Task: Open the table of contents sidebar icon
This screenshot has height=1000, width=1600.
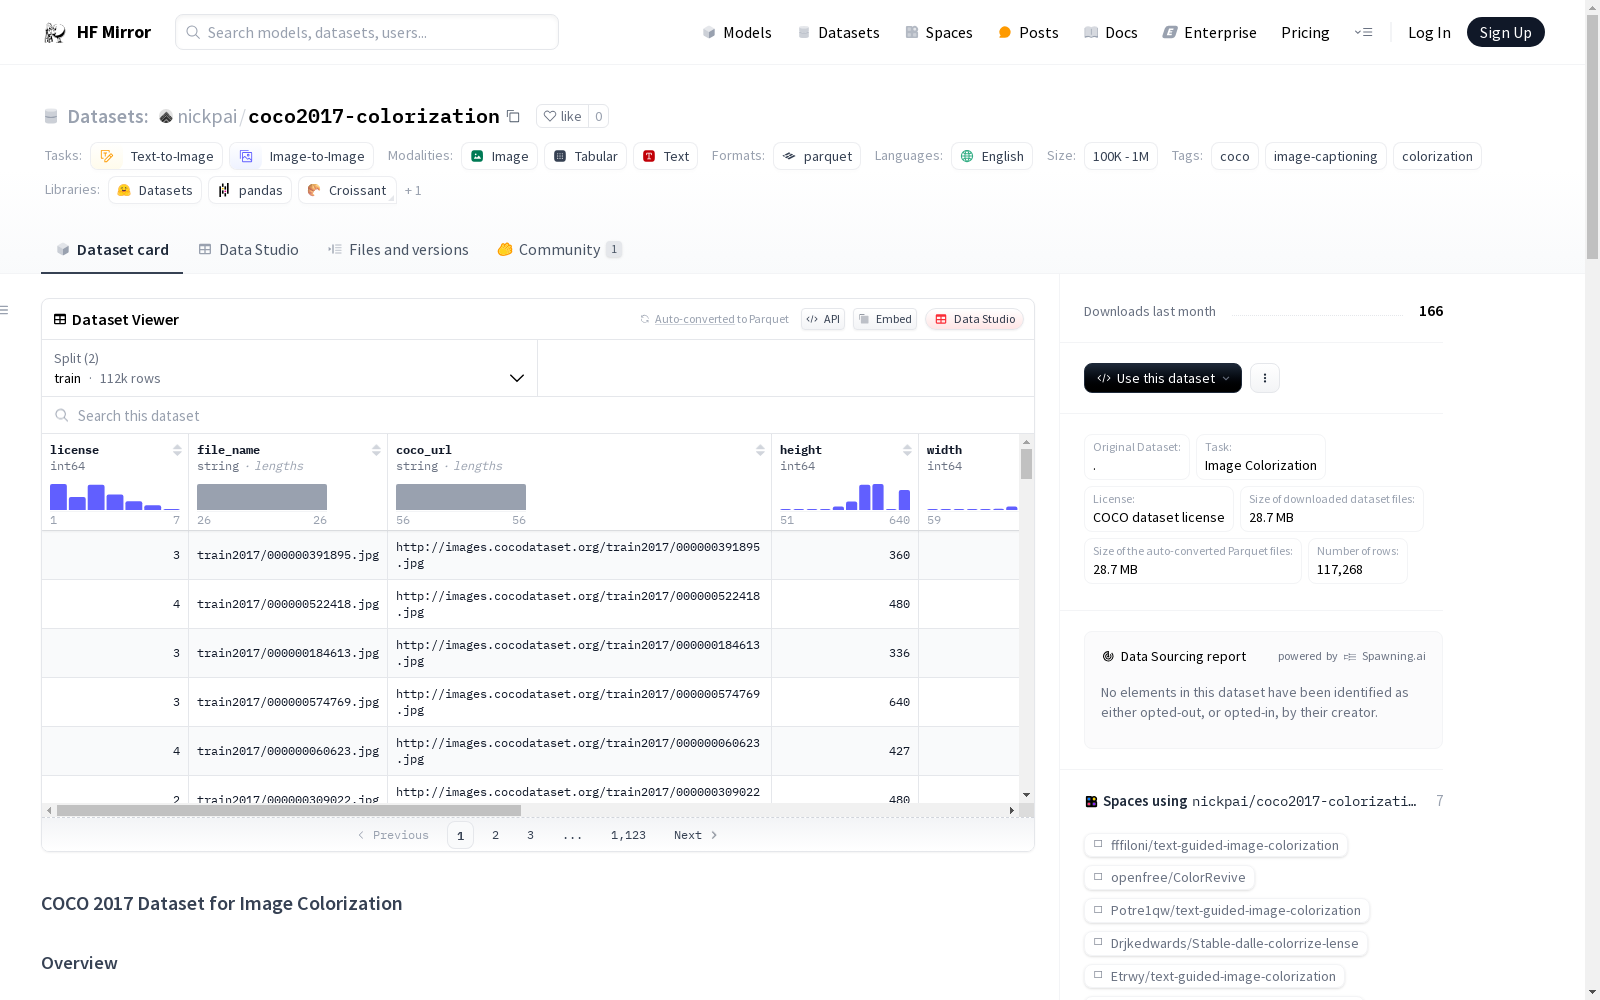Action: pyautogui.click(x=4, y=310)
